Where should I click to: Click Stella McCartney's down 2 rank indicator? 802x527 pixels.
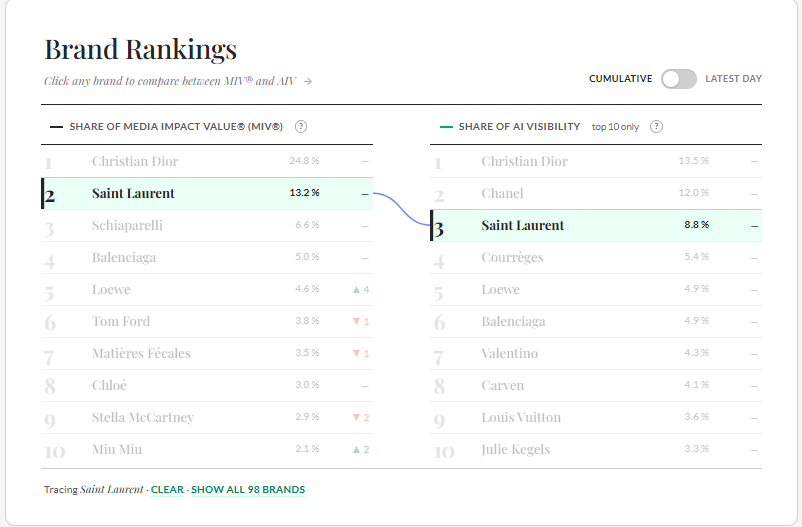click(361, 418)
